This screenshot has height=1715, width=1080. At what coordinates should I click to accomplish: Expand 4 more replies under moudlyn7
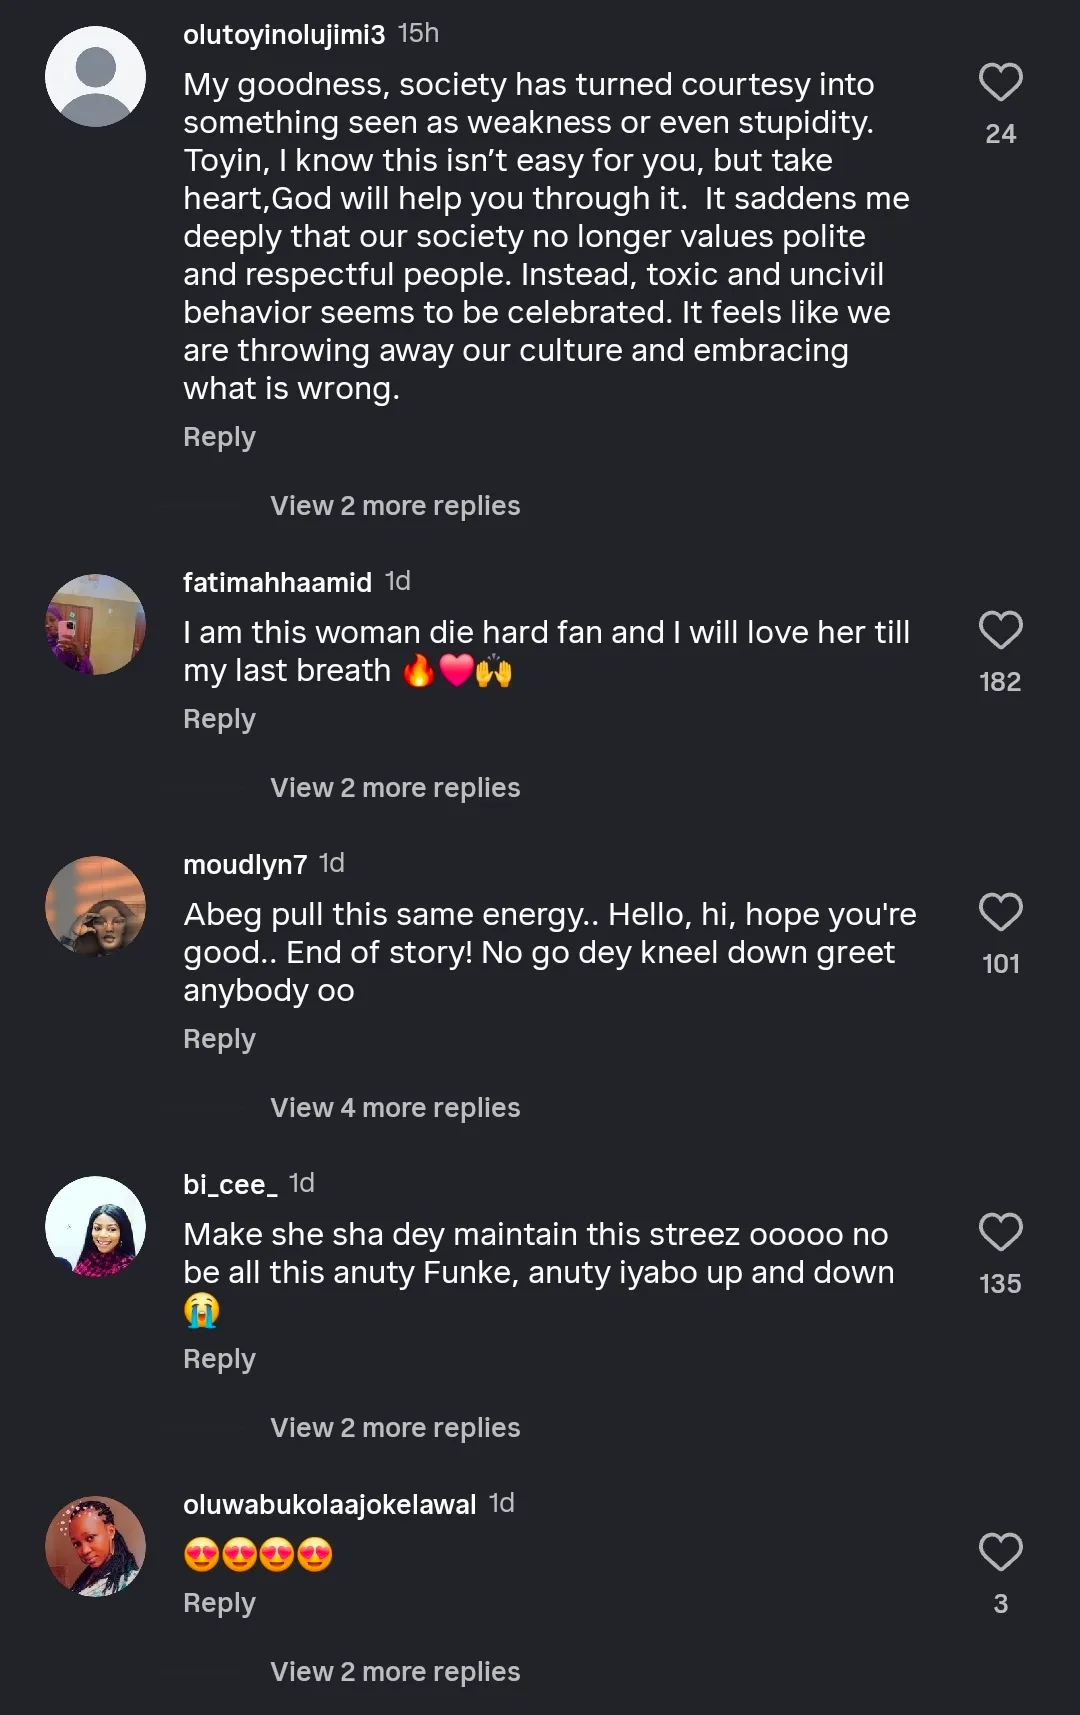(x=395, y=1108)
